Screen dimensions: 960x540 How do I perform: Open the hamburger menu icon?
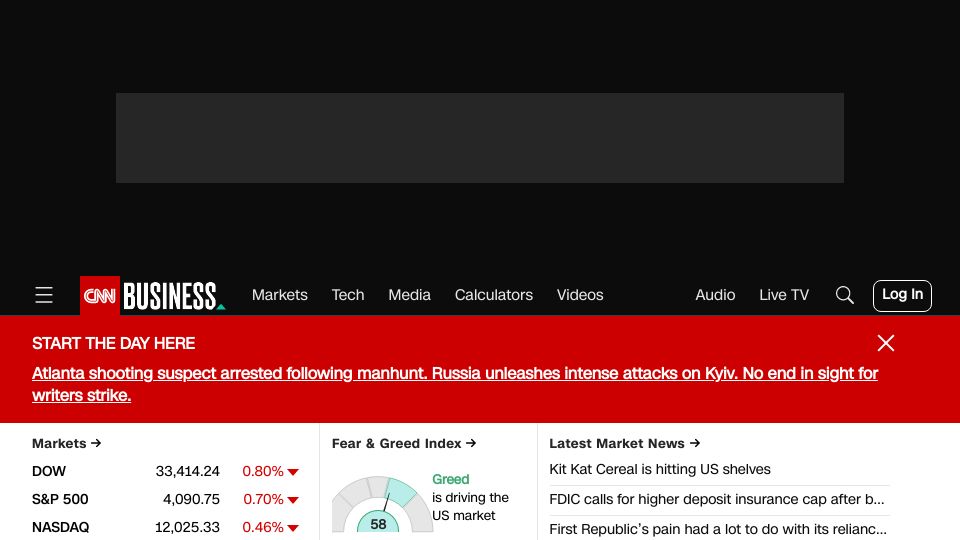click(x=43, y=295)
